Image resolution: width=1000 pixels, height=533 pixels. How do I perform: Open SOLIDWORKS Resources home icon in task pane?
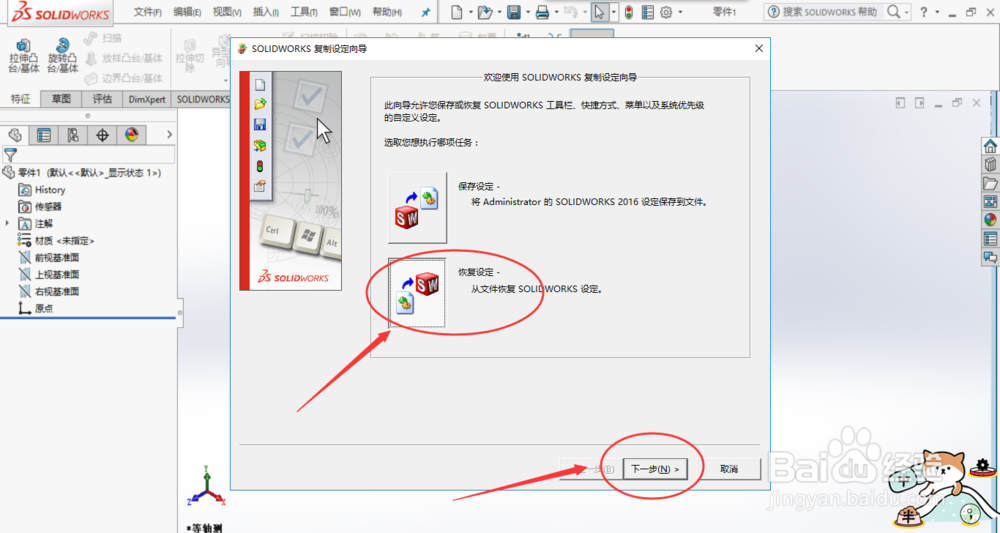click(990, 146)
